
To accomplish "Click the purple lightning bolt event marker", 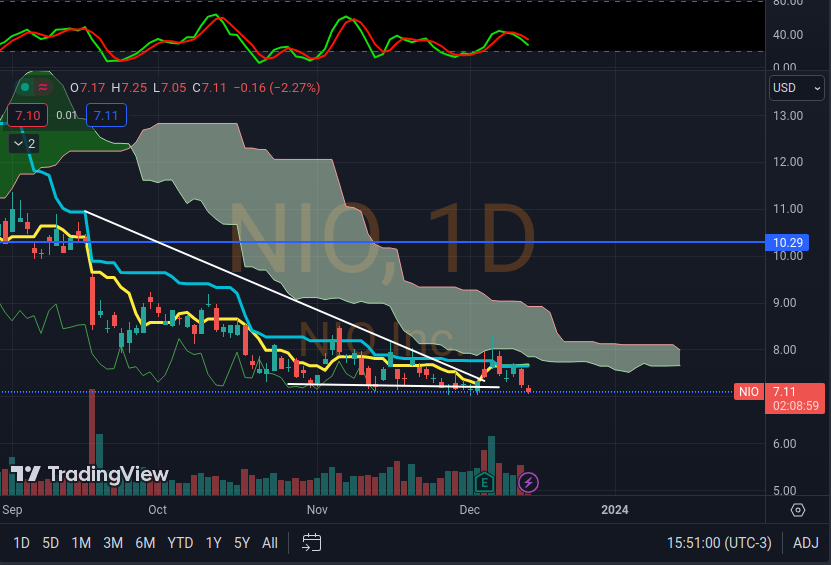I will (x=528, y=483).
